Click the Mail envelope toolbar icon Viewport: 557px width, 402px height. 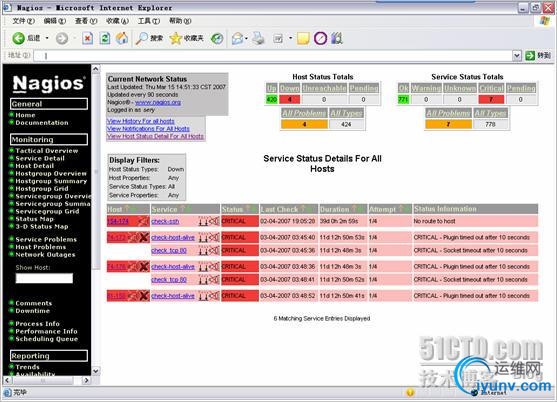tap(237, 38)
